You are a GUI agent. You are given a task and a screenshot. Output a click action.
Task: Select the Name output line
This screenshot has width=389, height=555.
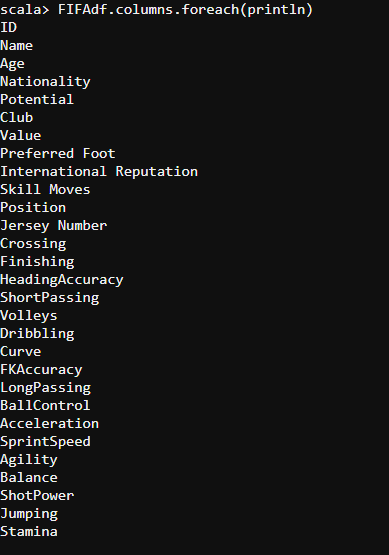point(17,45)
